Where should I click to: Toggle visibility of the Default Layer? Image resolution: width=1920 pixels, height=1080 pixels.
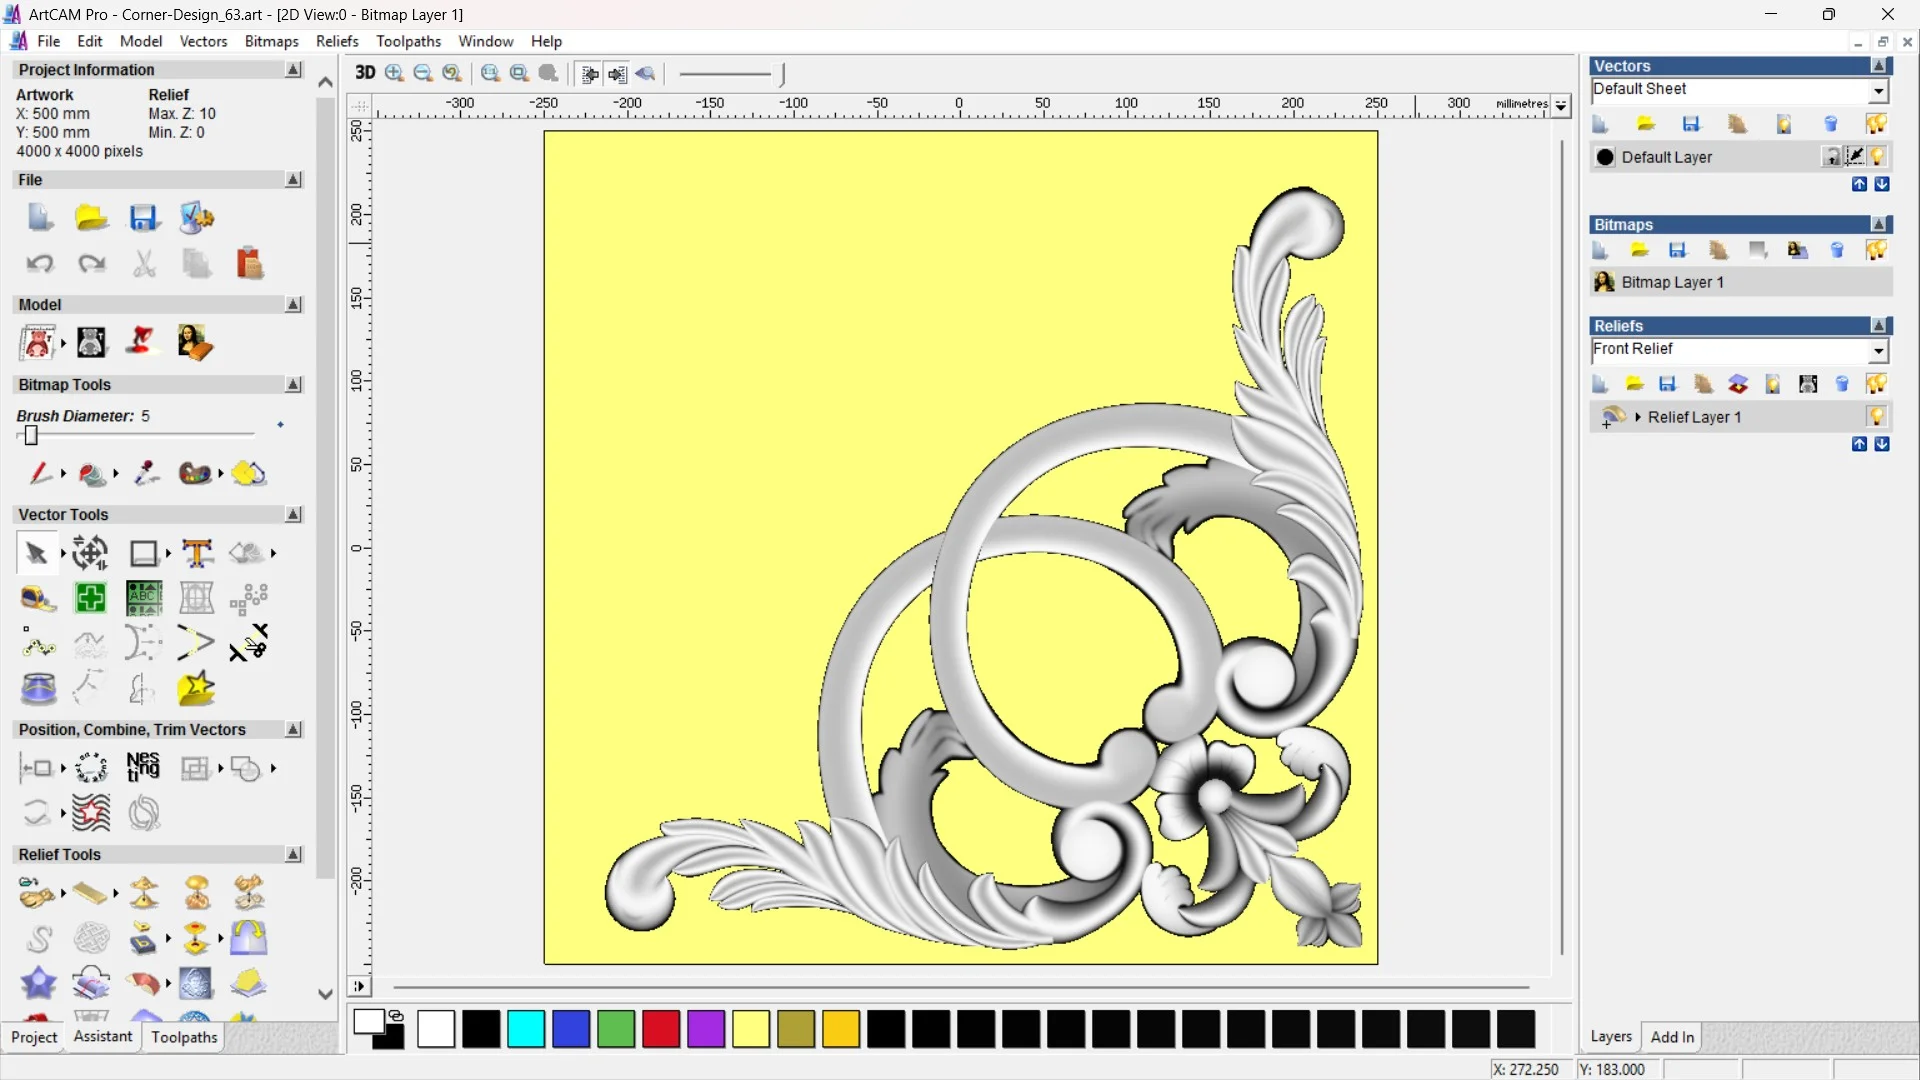pyautogui.click(x=1878, y=157)
